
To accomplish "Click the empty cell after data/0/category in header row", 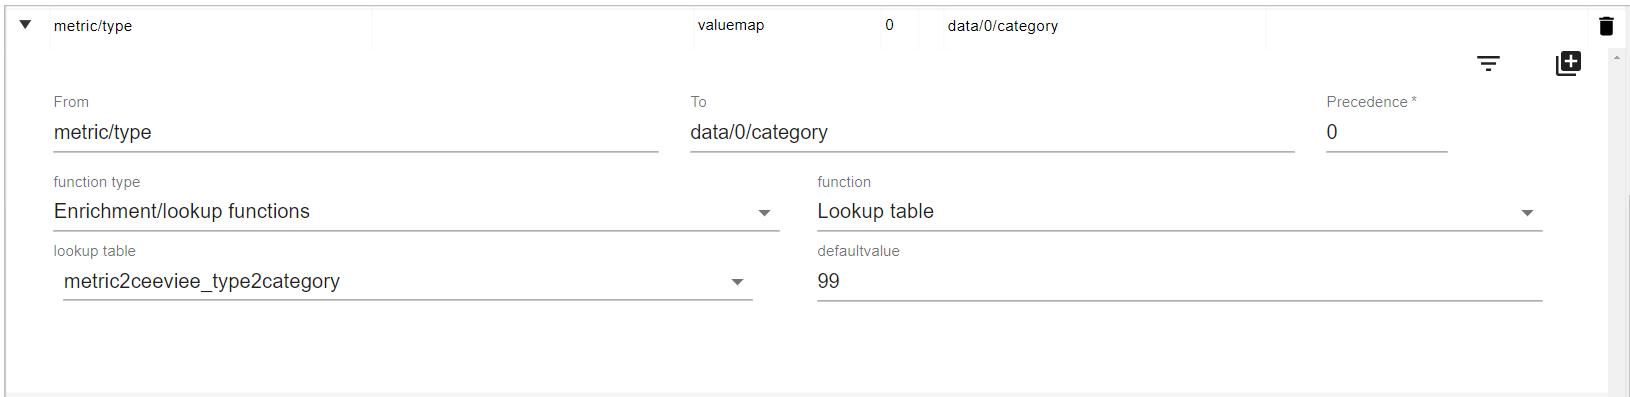I will pyautogui.click(x=1426, y=26).
